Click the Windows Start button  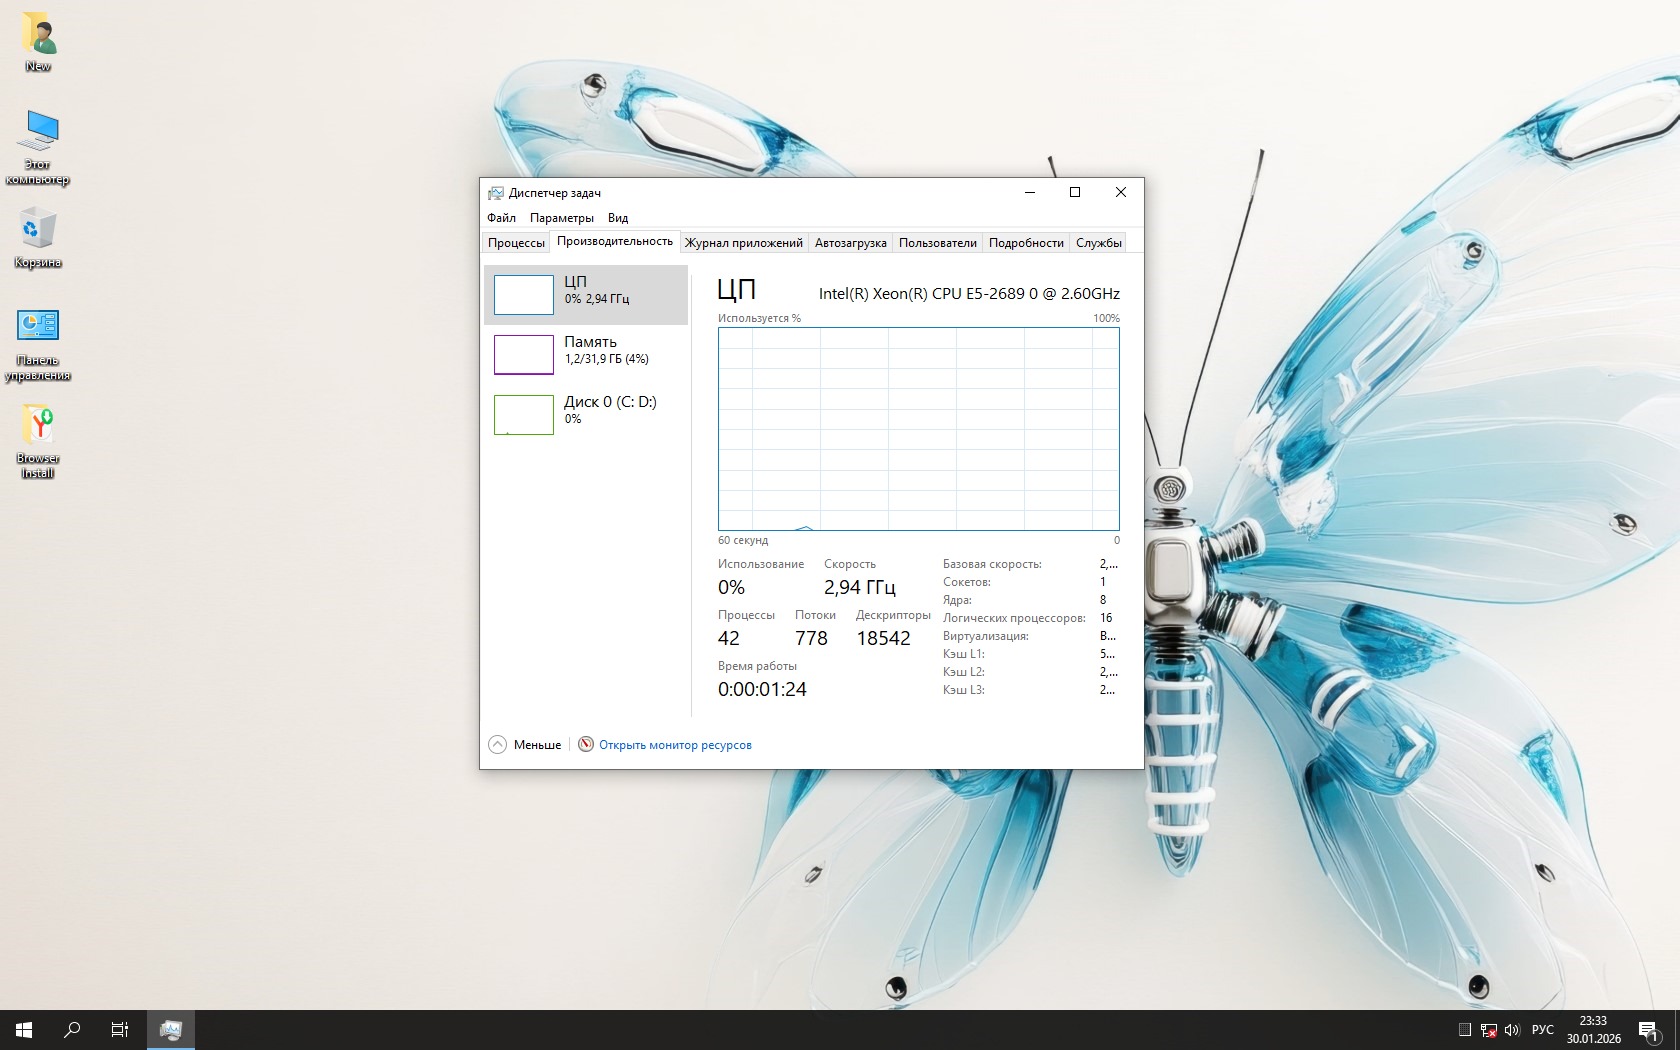coord(24,1029)
